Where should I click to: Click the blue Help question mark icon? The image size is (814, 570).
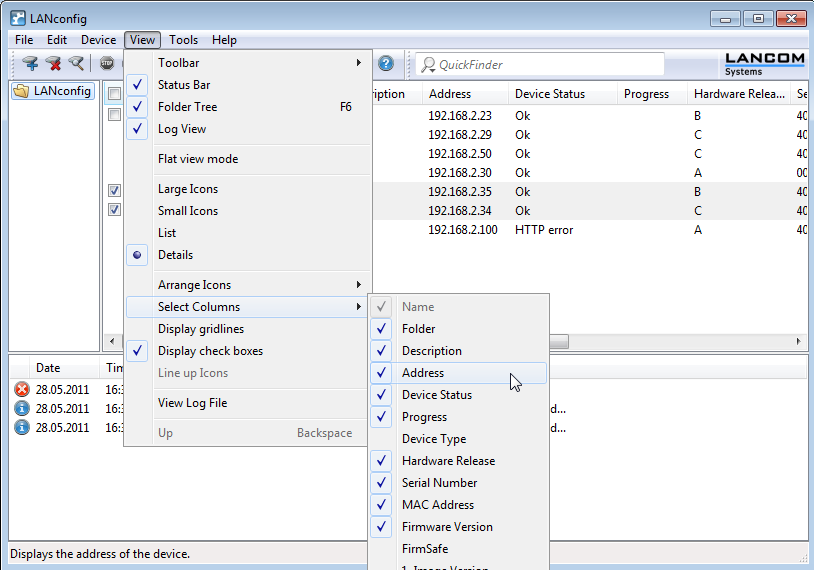coord(386,64)
